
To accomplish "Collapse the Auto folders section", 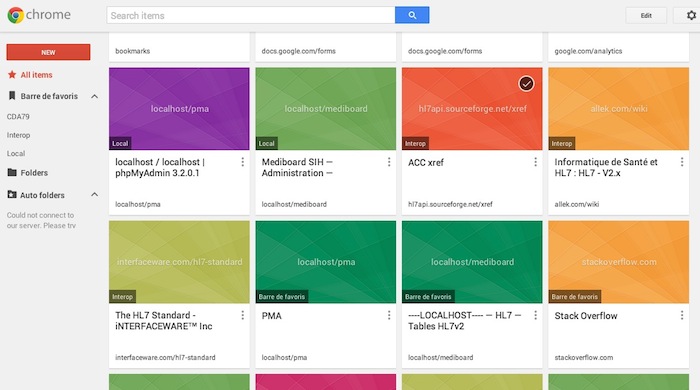I will tap(95, 195).
